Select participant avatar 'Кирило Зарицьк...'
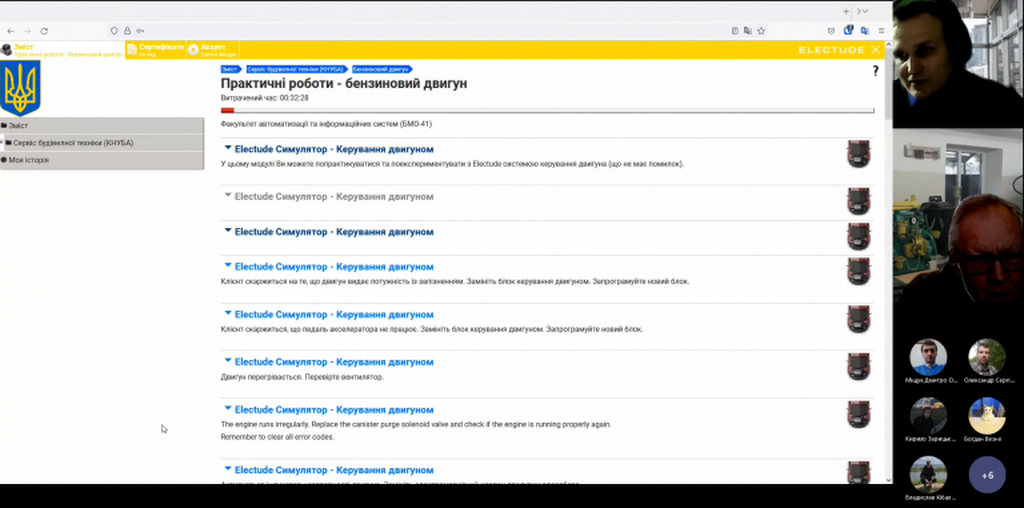 coord(928,416)
